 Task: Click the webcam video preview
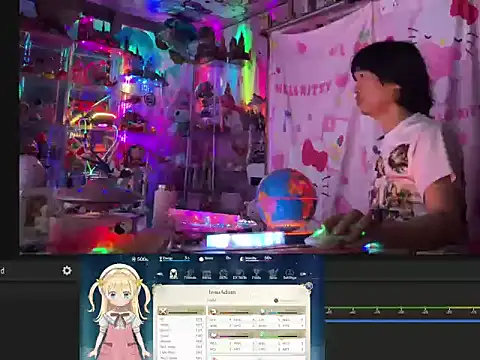pyautogui.click(x=249, y=127)
